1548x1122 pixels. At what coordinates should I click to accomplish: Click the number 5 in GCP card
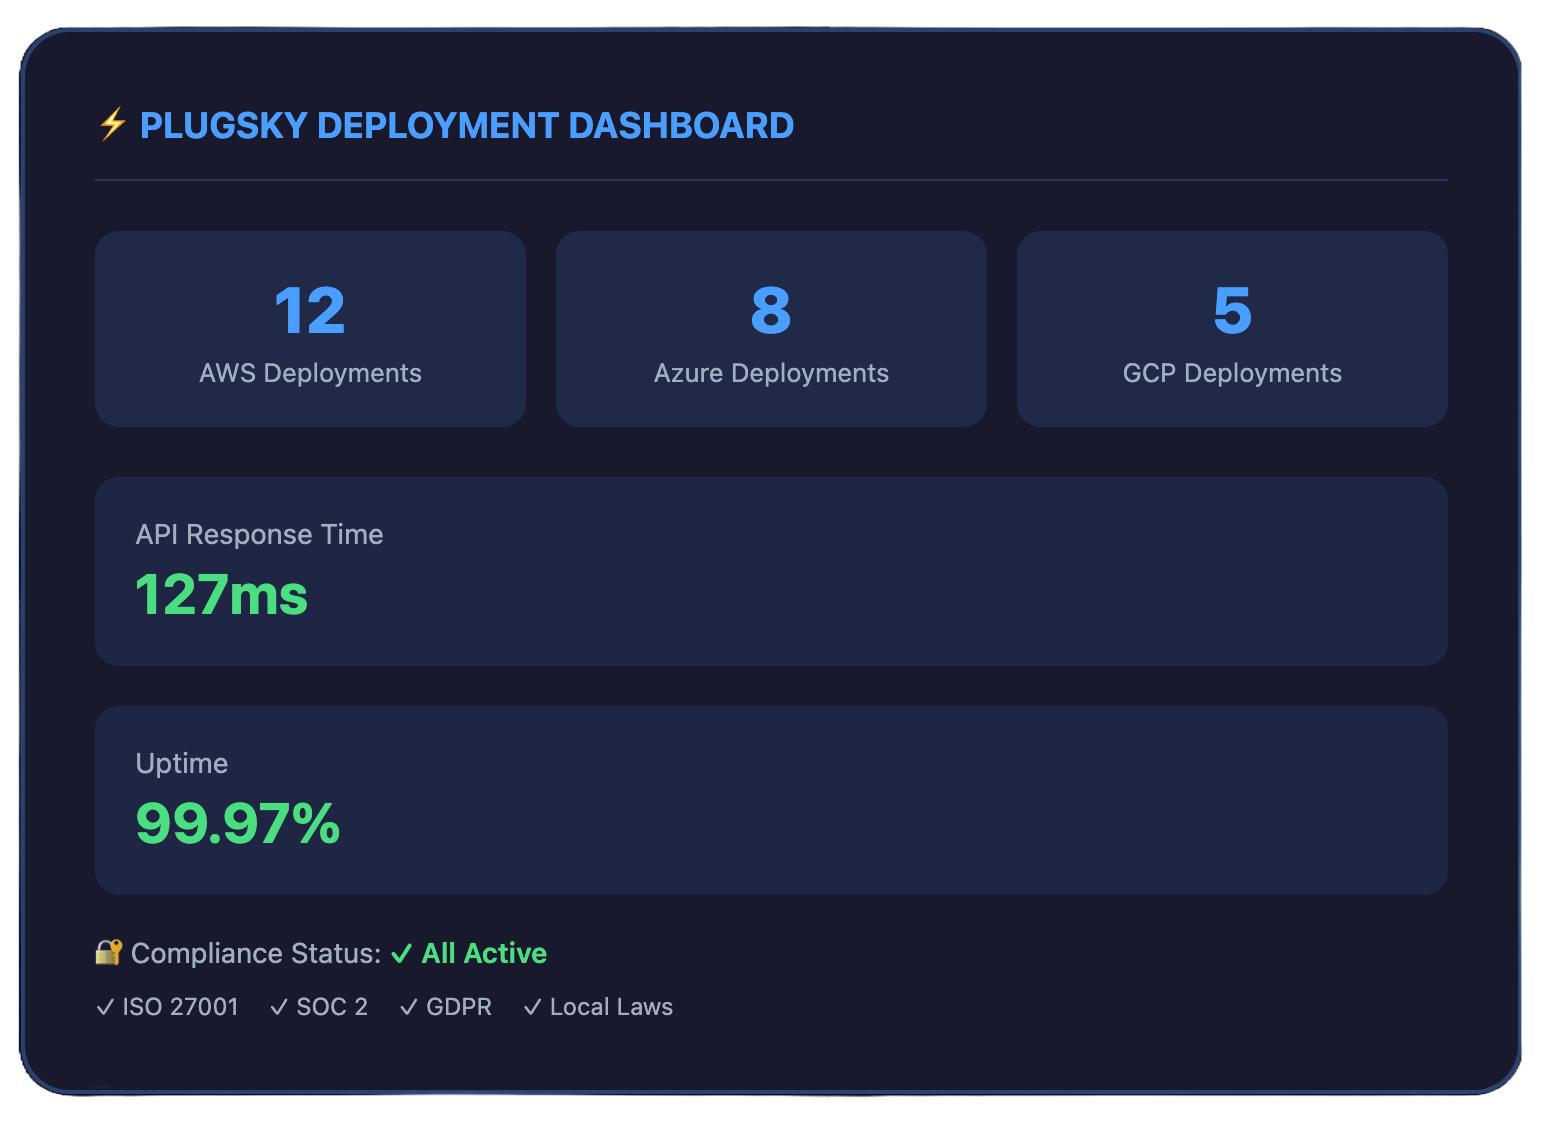[x=1232, y=311]
